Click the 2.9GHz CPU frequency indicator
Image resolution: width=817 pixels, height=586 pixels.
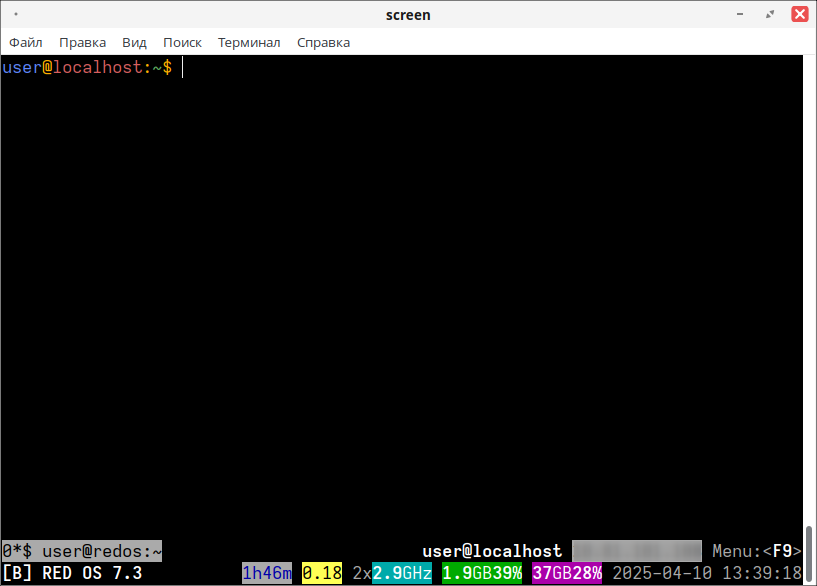402,573
